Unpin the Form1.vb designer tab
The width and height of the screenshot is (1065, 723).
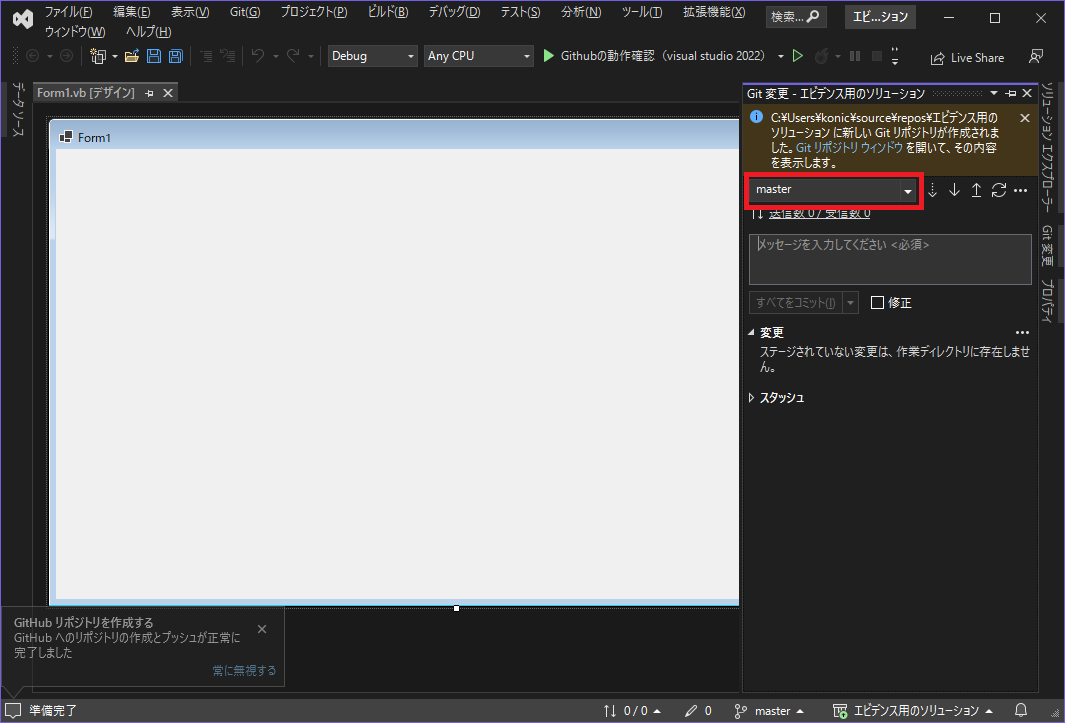pos(148,91)
